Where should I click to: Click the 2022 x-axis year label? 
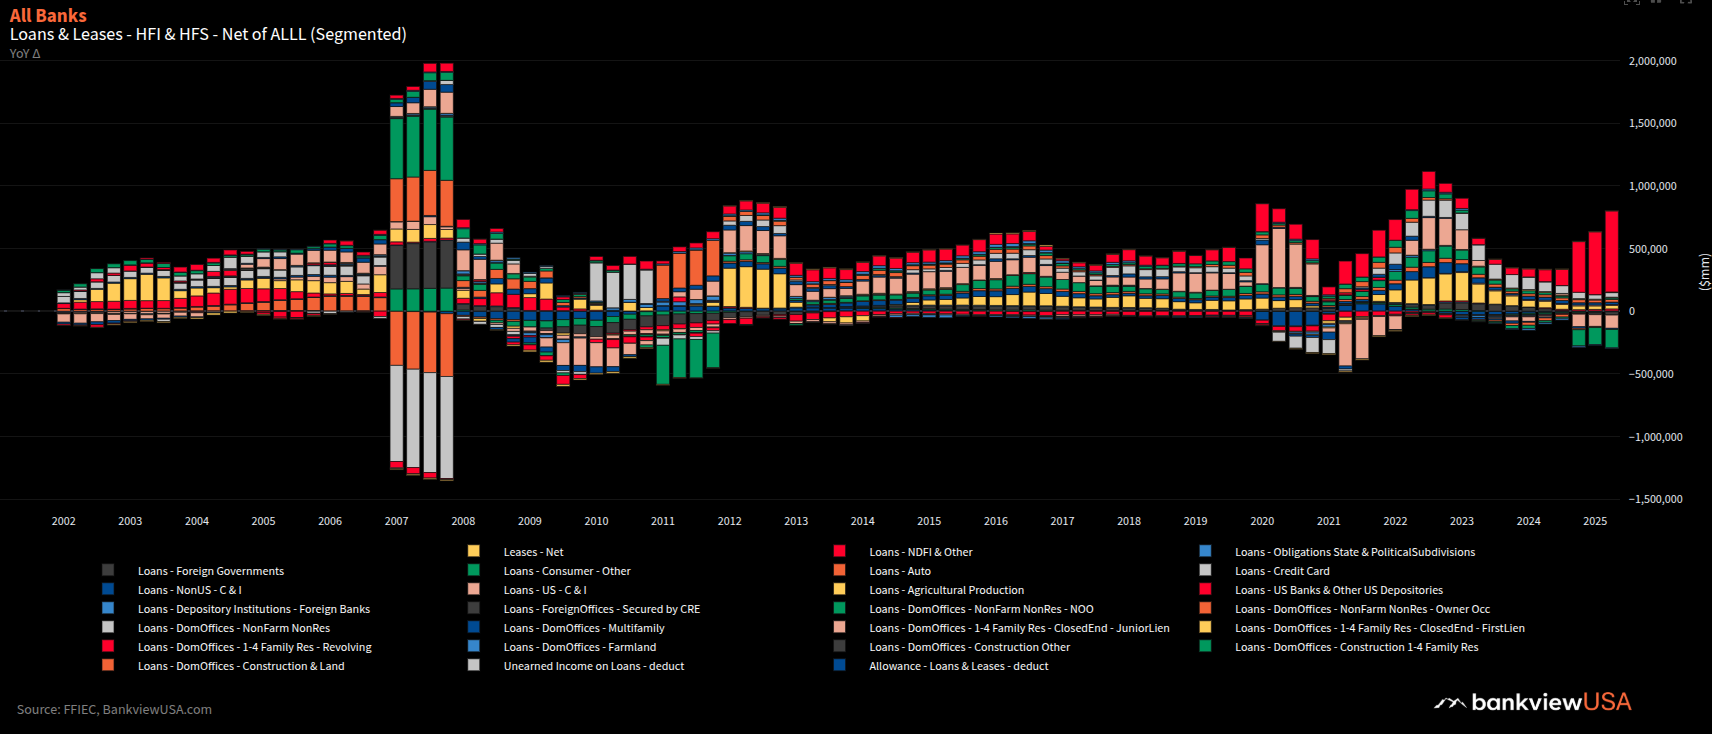pyautogui.click(x=1395, y=521)
